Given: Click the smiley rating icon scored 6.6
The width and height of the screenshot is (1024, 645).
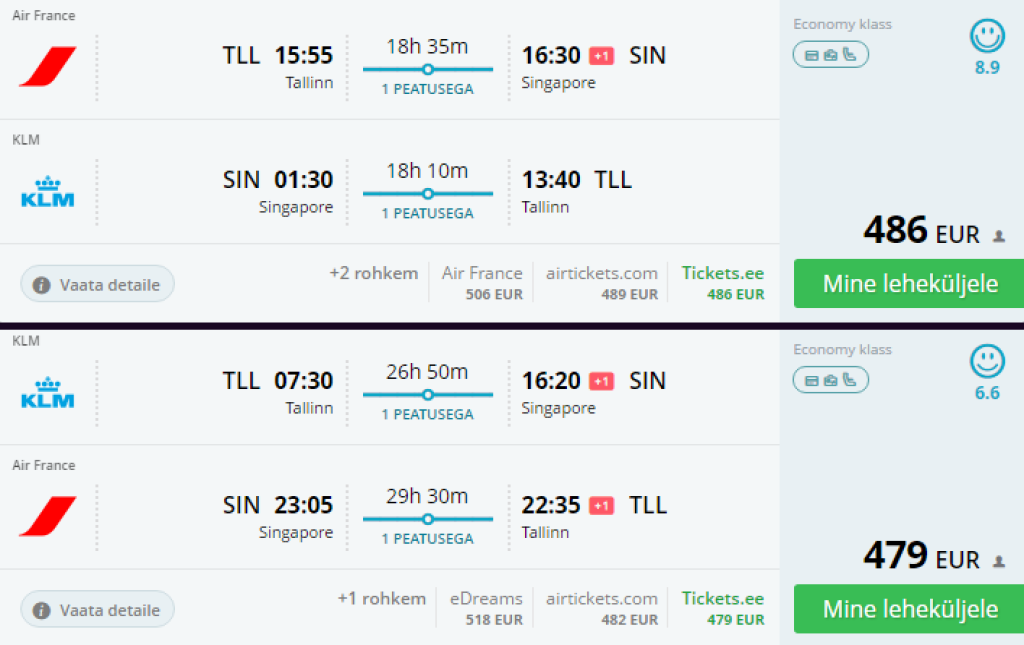Looking at the screenshot, I should (987, 362).
